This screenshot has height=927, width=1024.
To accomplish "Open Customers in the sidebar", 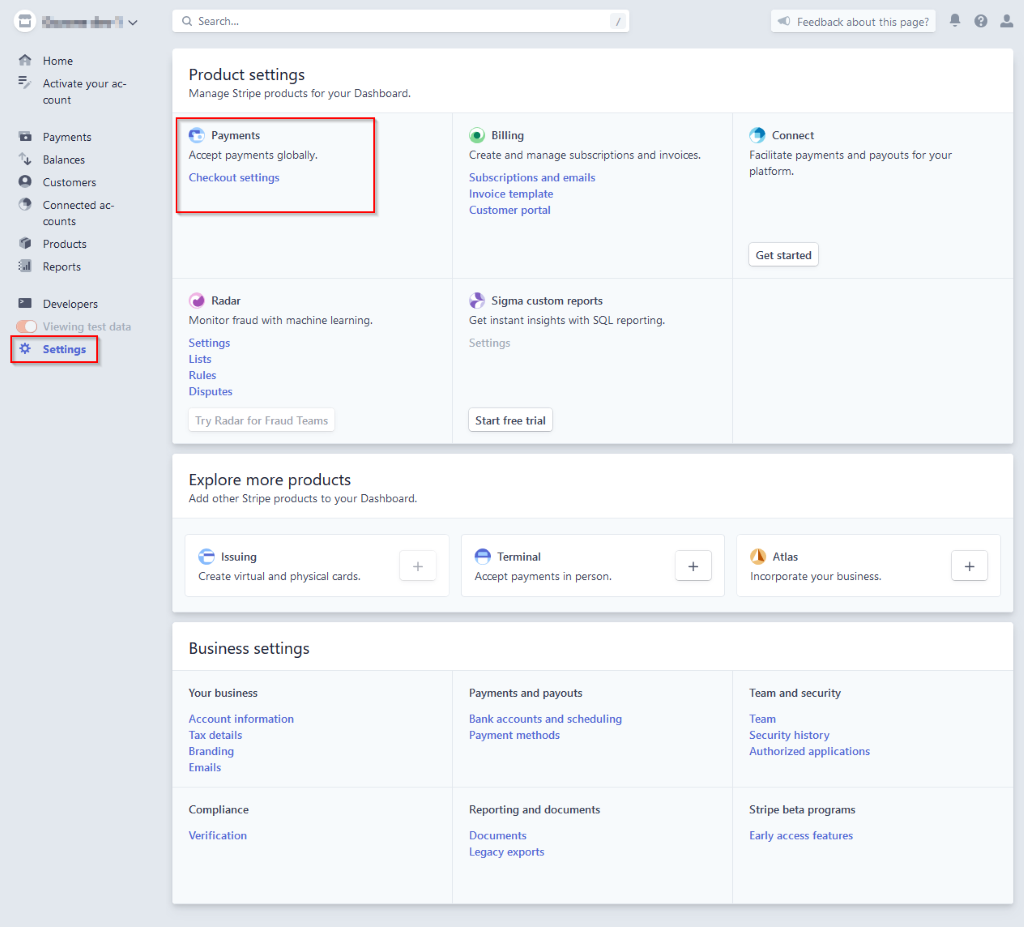I will (x=69, y=182).
